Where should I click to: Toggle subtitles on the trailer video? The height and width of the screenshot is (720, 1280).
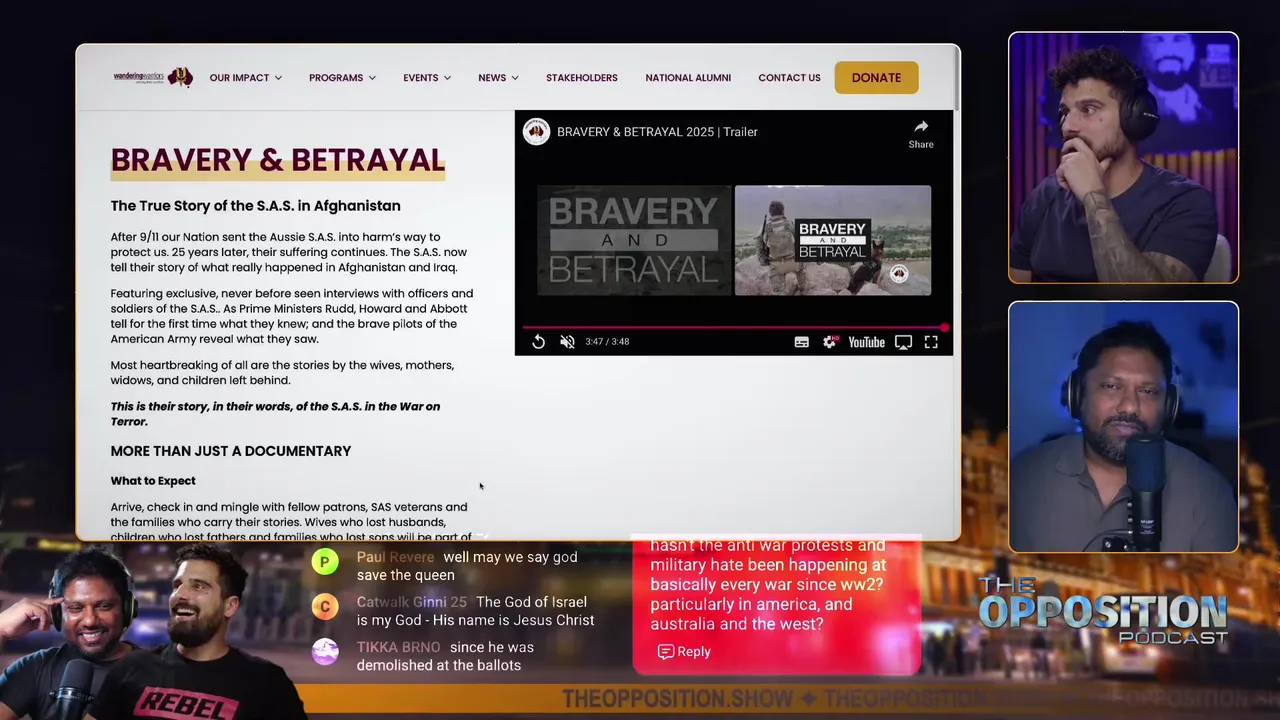(x=801, y=342)
